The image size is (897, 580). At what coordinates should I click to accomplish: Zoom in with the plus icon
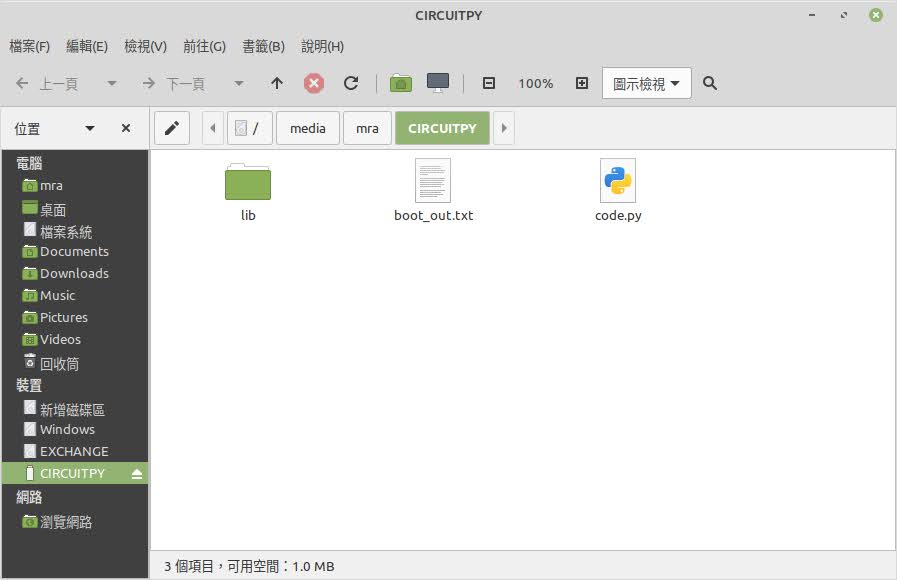(582, 84)
